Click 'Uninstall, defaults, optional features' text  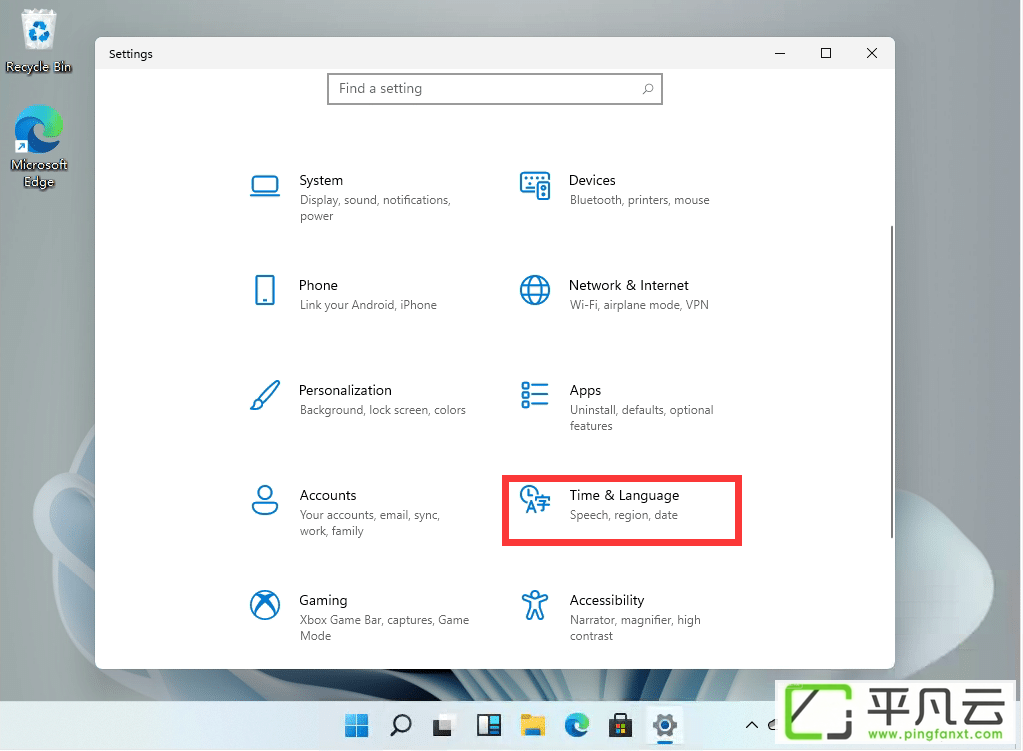coord(641,418)
